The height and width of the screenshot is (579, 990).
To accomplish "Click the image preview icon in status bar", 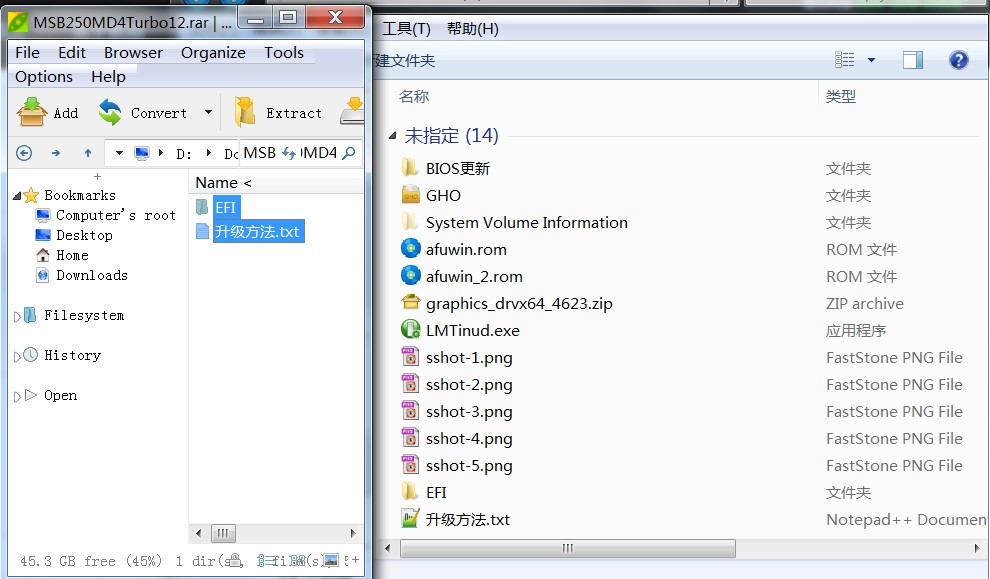I will [330, 560].
